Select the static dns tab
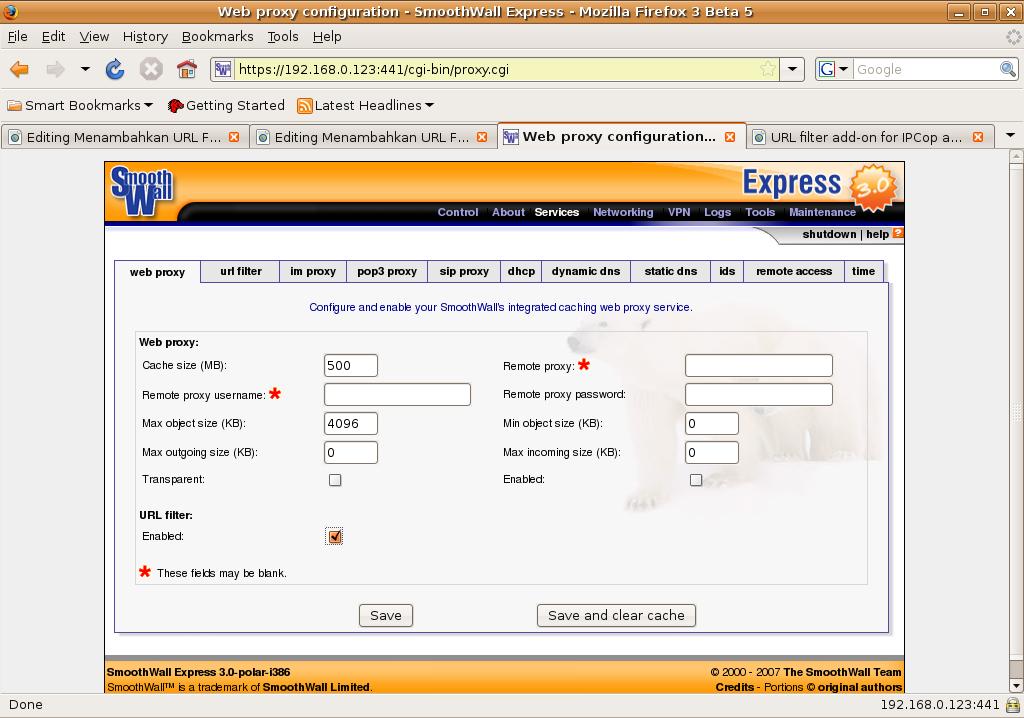Image resolution: width=1024 pixels, height=718 pixels. pos(671,271)
